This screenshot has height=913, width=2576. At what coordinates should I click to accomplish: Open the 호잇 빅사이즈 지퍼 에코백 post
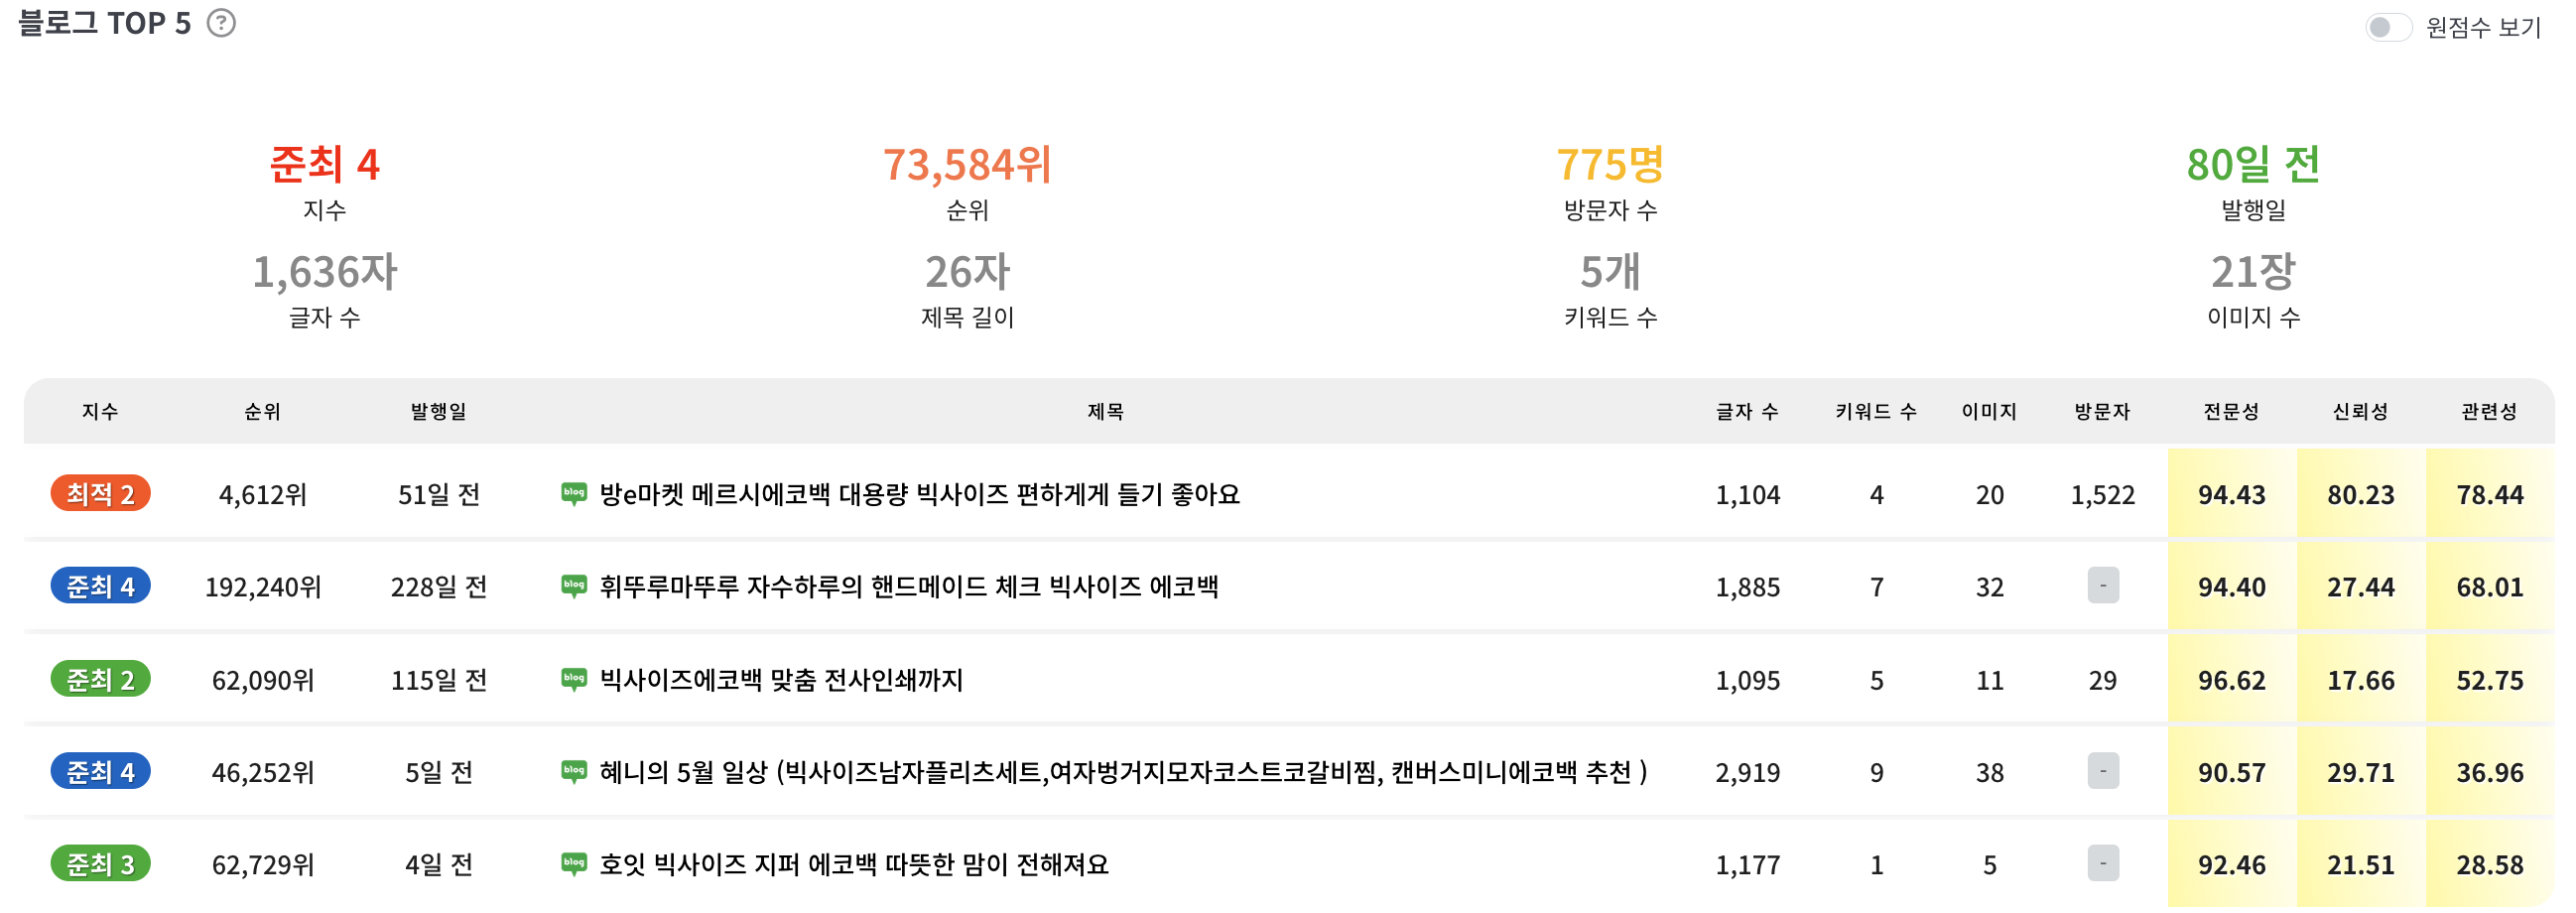tap(853, 864)
